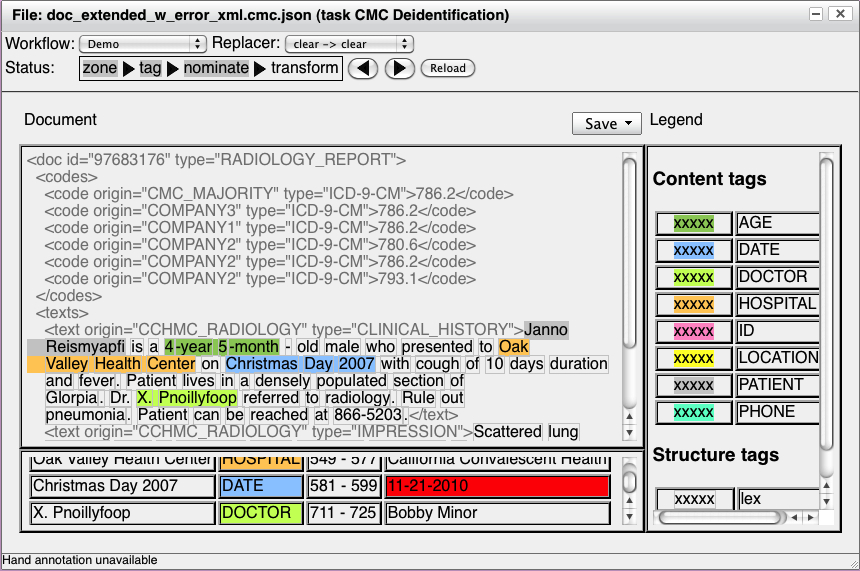The image size is (860, 571).
Task: Click the back arrow workflow step button
Action: [365, 69]
